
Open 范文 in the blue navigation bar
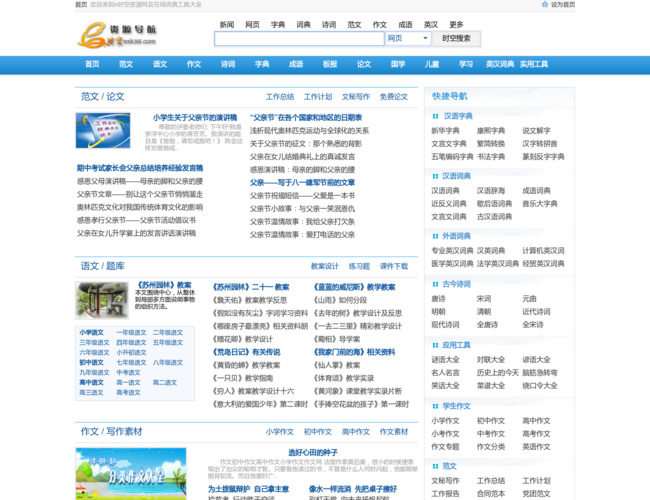pyautogui.click(x=126, y=64)
